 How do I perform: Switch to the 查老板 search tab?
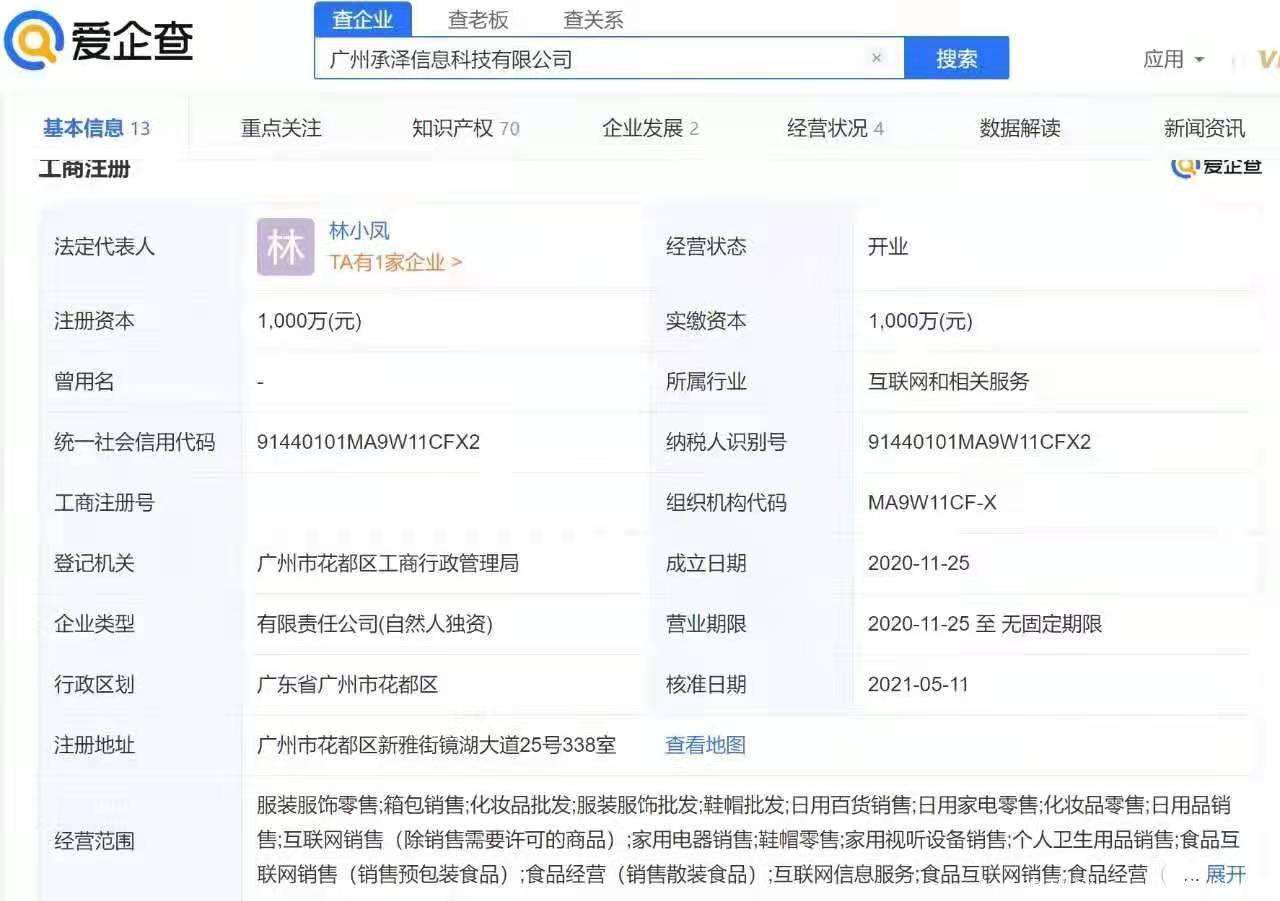pyautogui.click(x=478, y=19)
